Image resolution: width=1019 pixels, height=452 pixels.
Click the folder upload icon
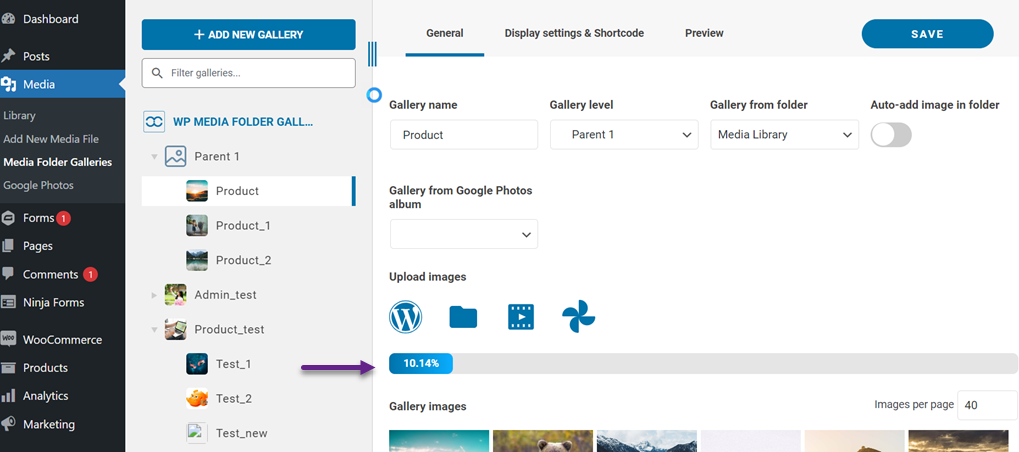463,317
